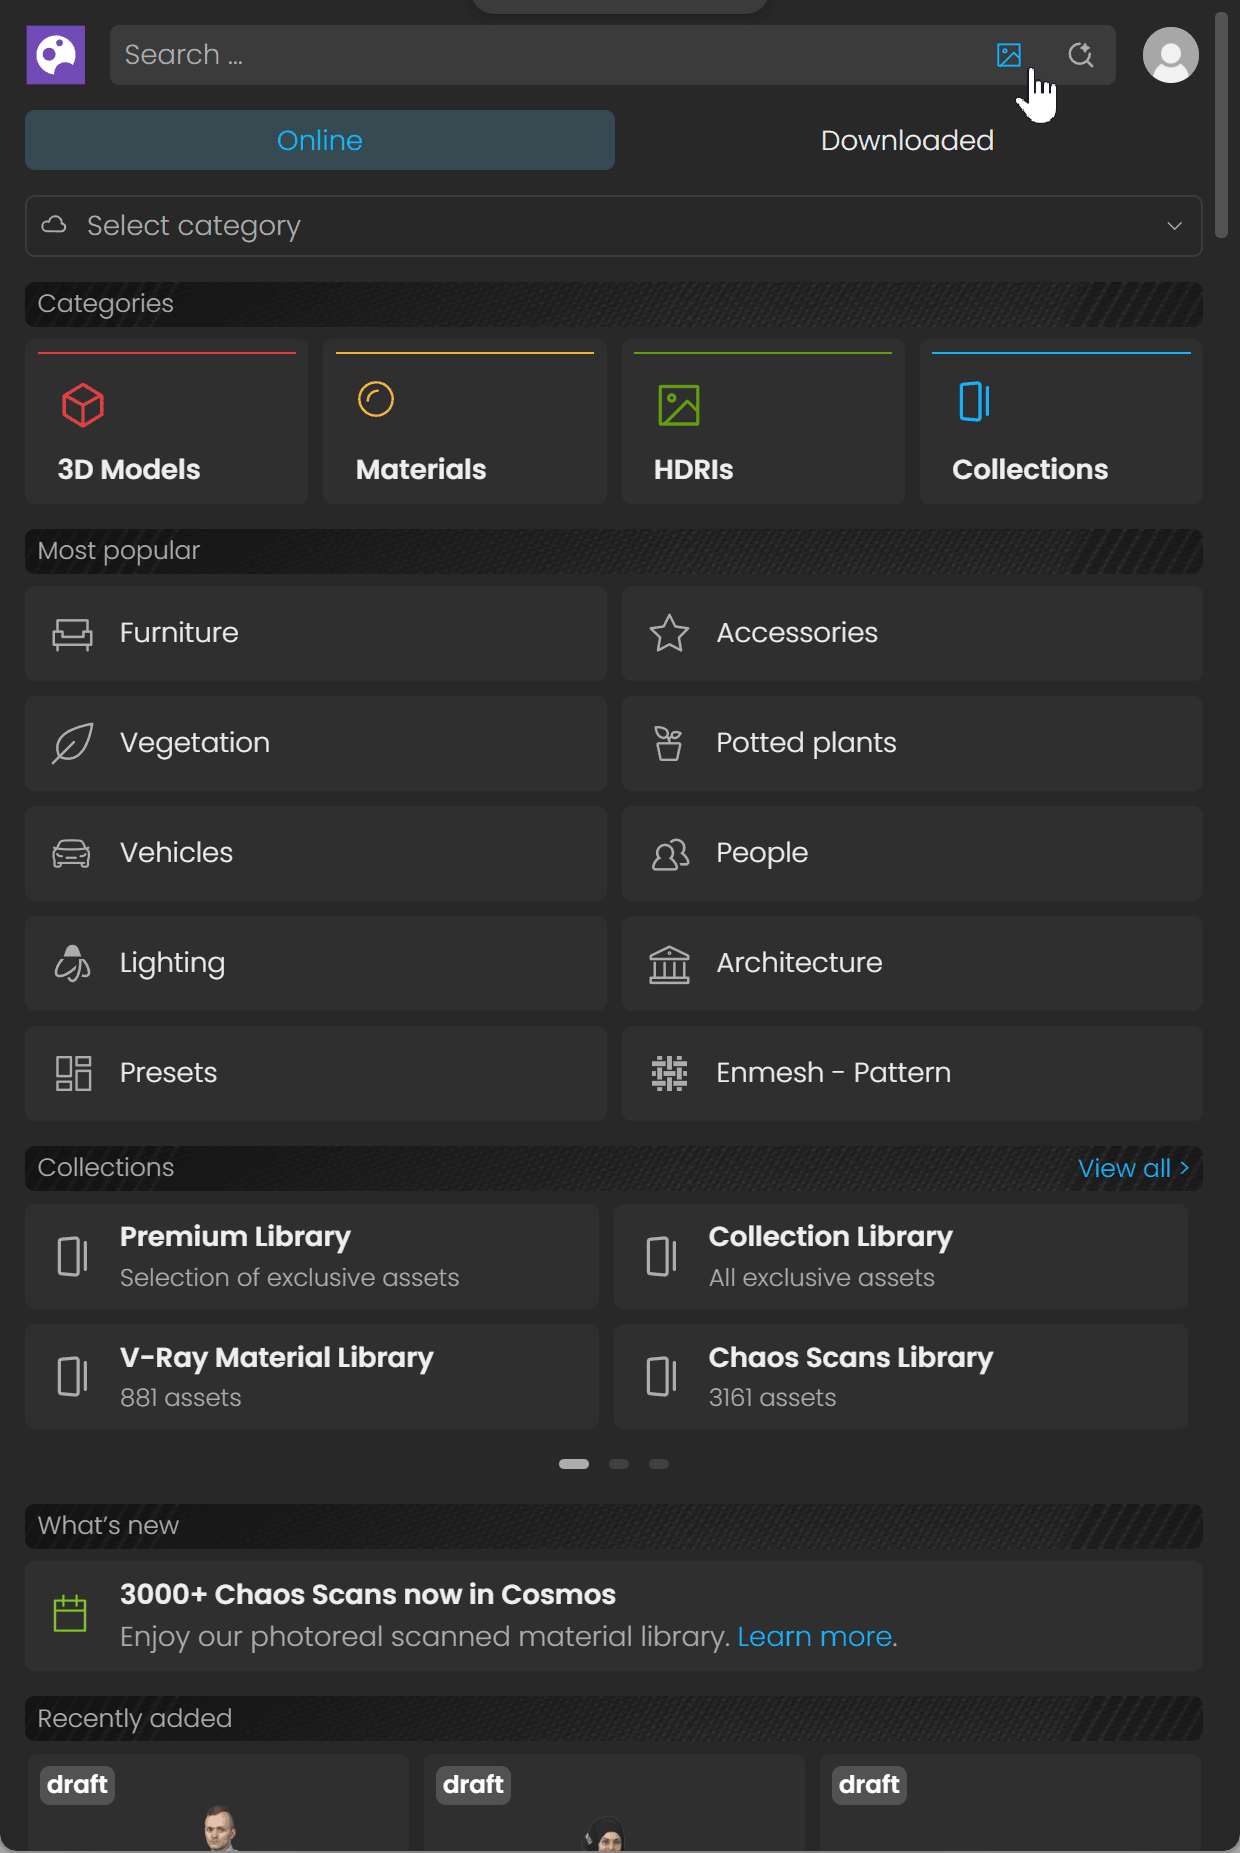Browse Lighting assets
1240x1853 pixels.
316,963
